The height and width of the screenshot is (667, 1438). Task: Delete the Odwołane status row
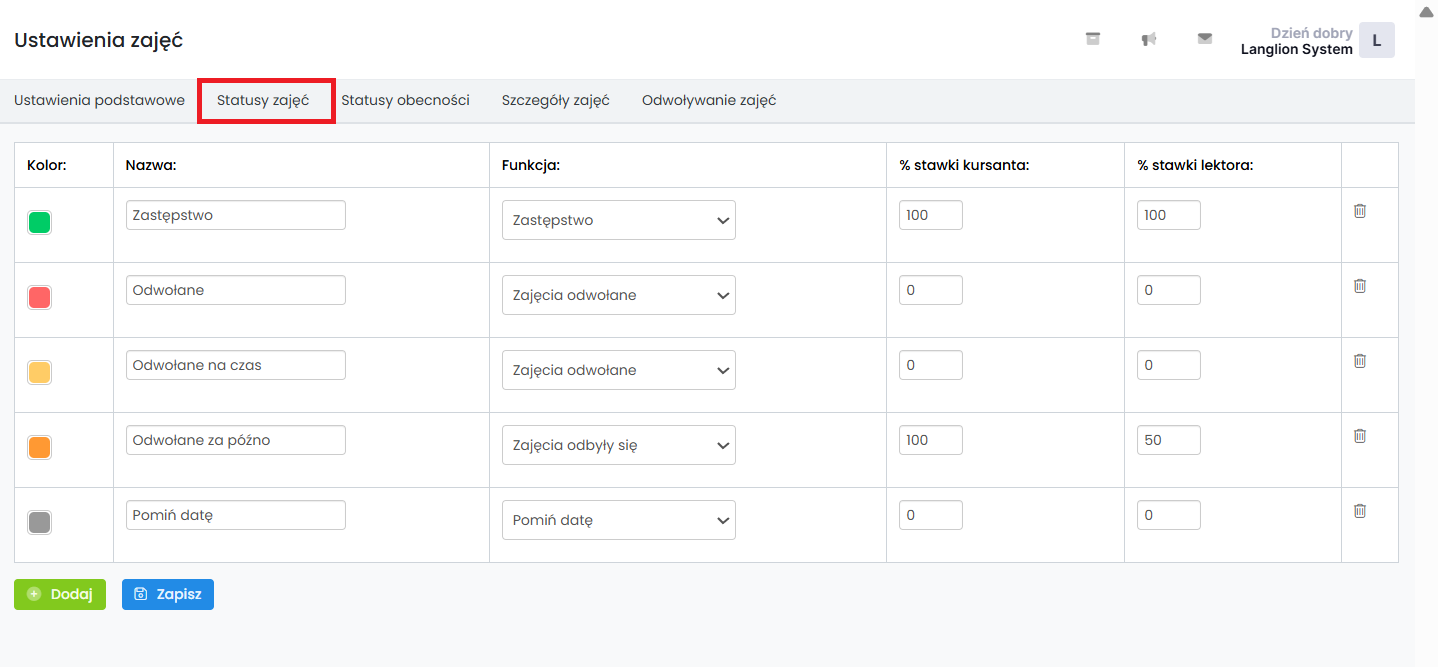pos(1359,286)
